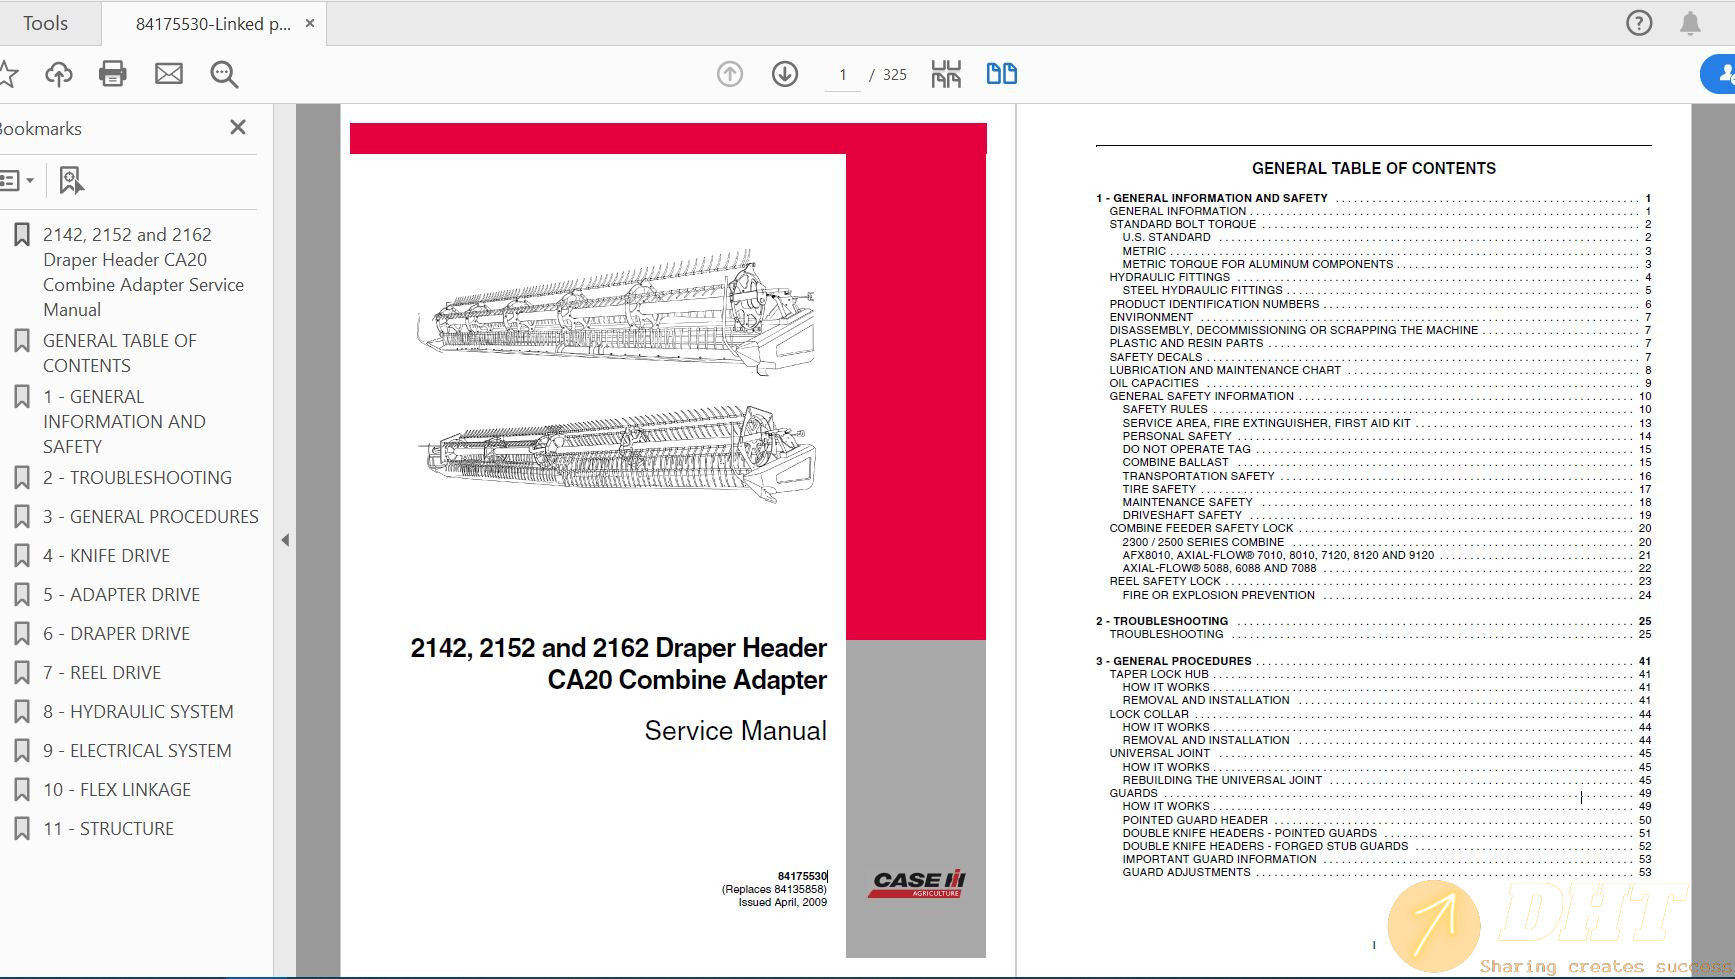Jump to the 4 - KNIFE DRIVE bookmark
Image resolution: width=1735 pixels, height=979 pixels.
(x=107, y=555)
